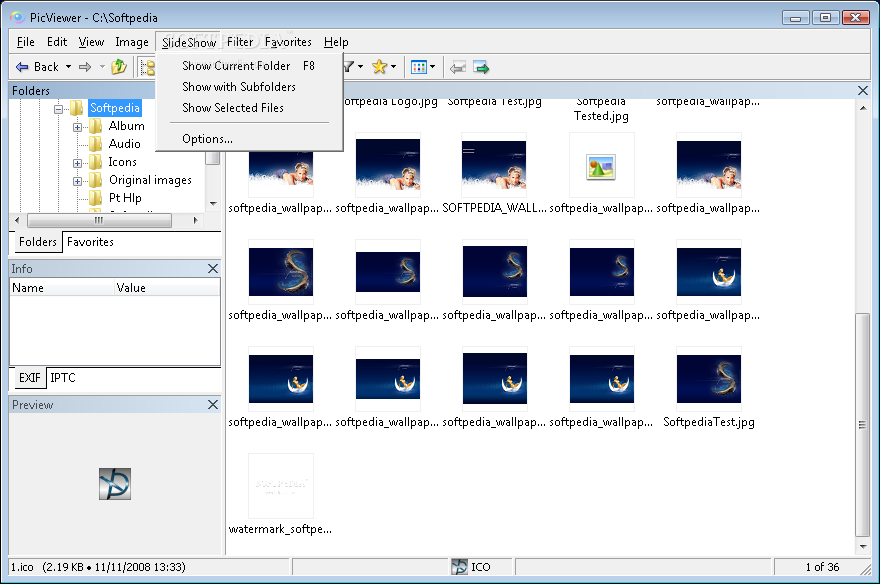
Task: Go up one folder level icon
Action: click(x=118, y=67)
